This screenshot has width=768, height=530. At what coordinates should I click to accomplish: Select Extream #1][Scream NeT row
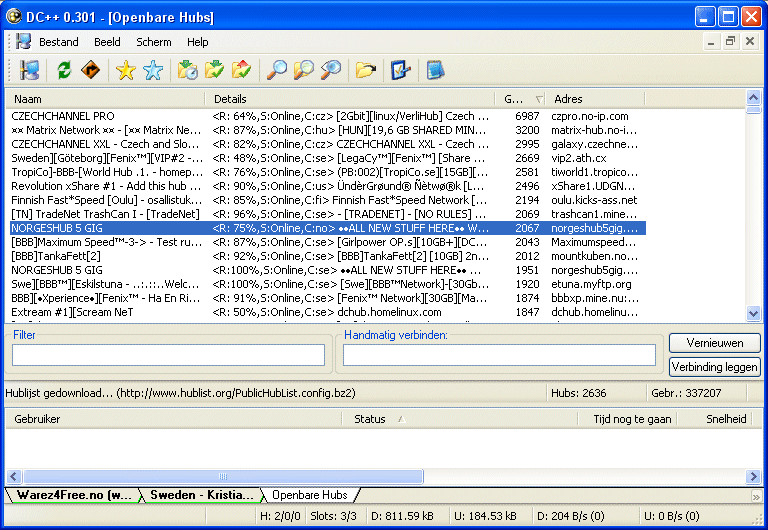[x=327, y=312]
